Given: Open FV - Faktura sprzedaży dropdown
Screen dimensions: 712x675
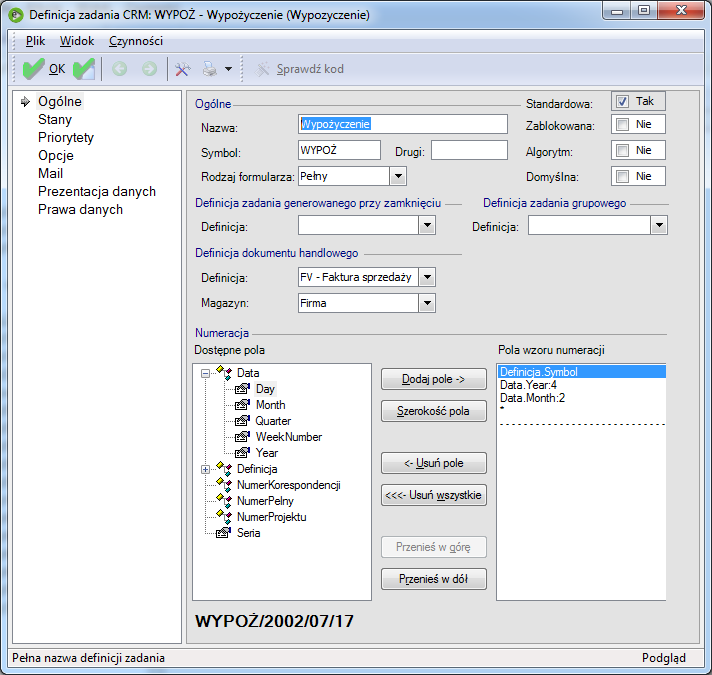Looking at the screenshot, I should 427,277.
